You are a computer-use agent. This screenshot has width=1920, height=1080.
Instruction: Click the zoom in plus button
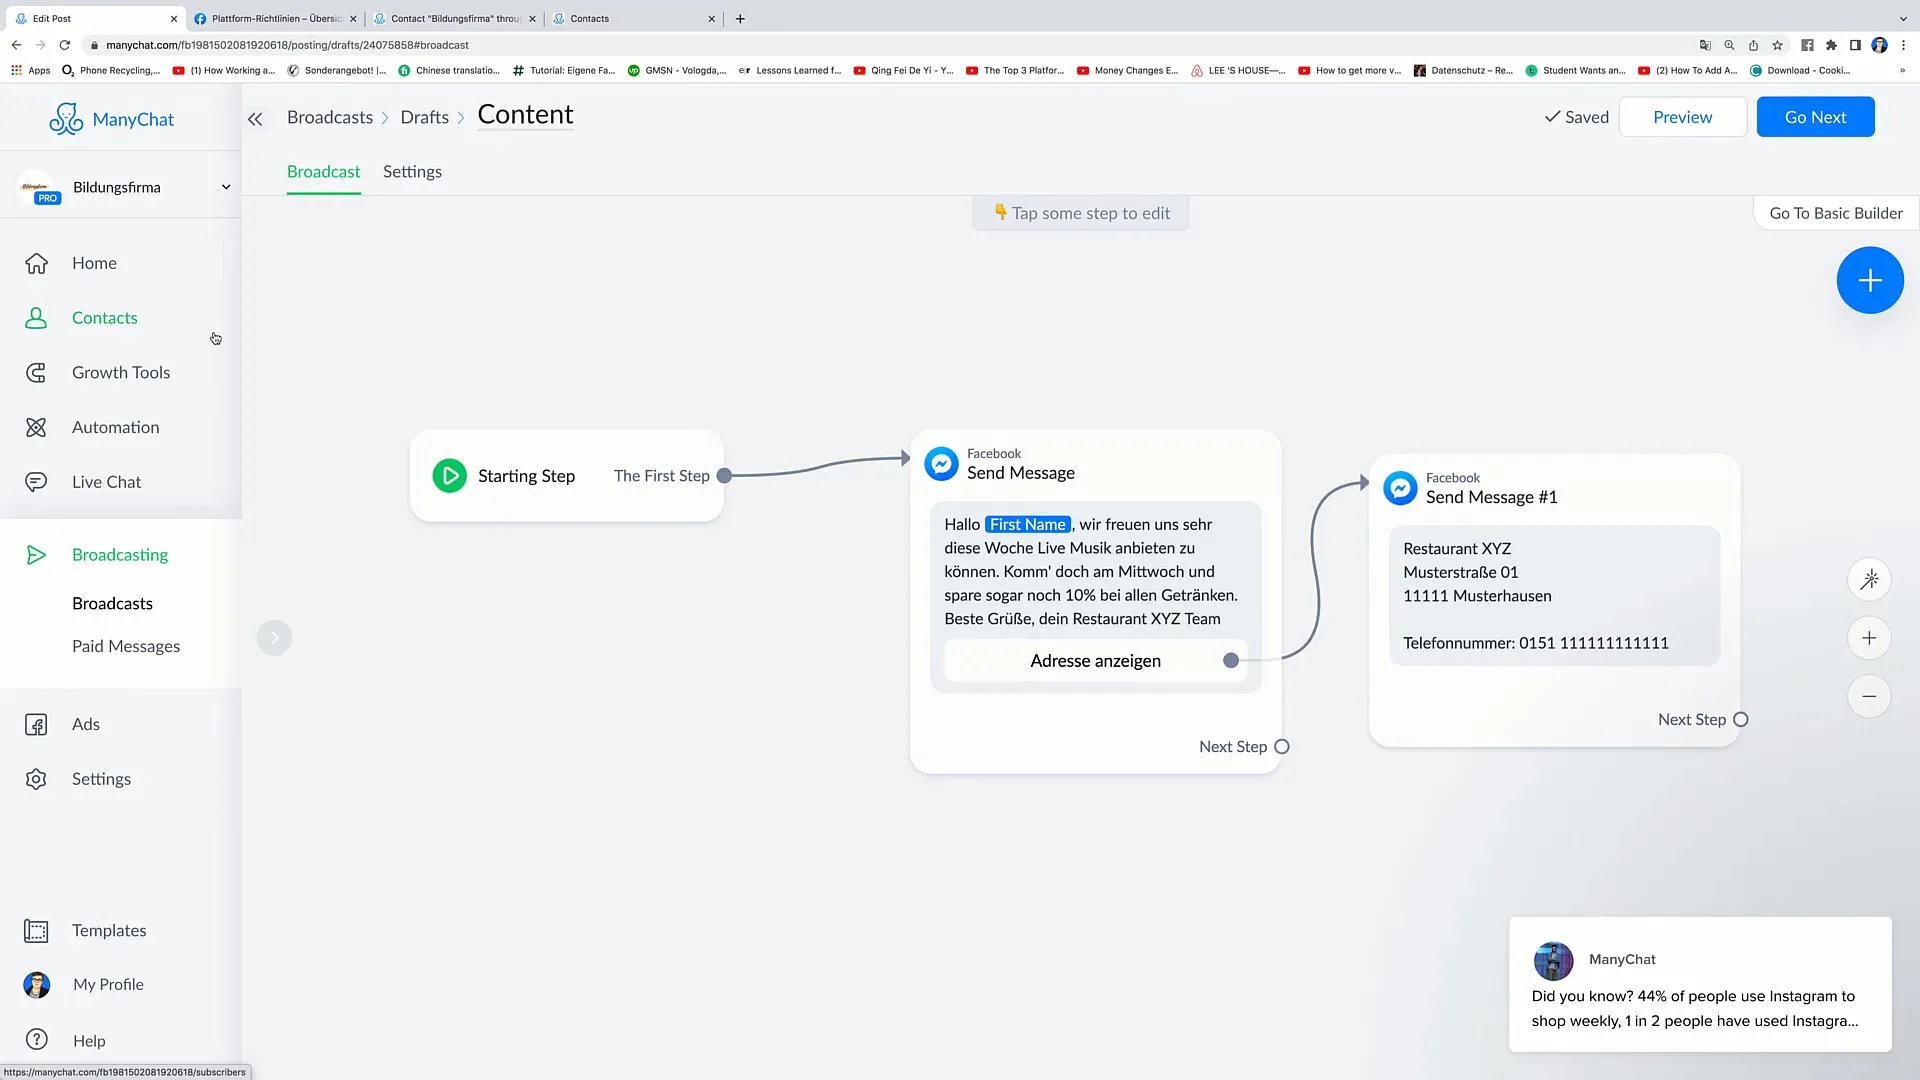point(1871,638)
